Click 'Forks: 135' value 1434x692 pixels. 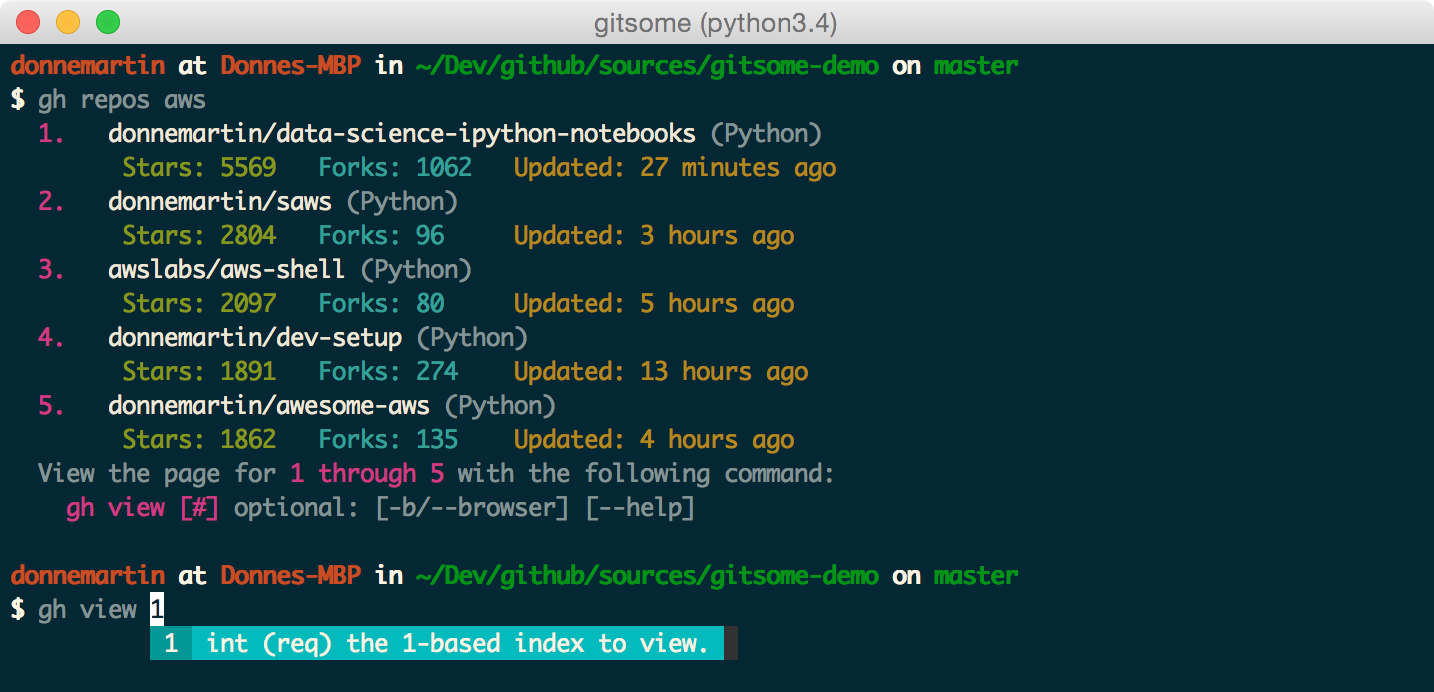pos(388,439)
